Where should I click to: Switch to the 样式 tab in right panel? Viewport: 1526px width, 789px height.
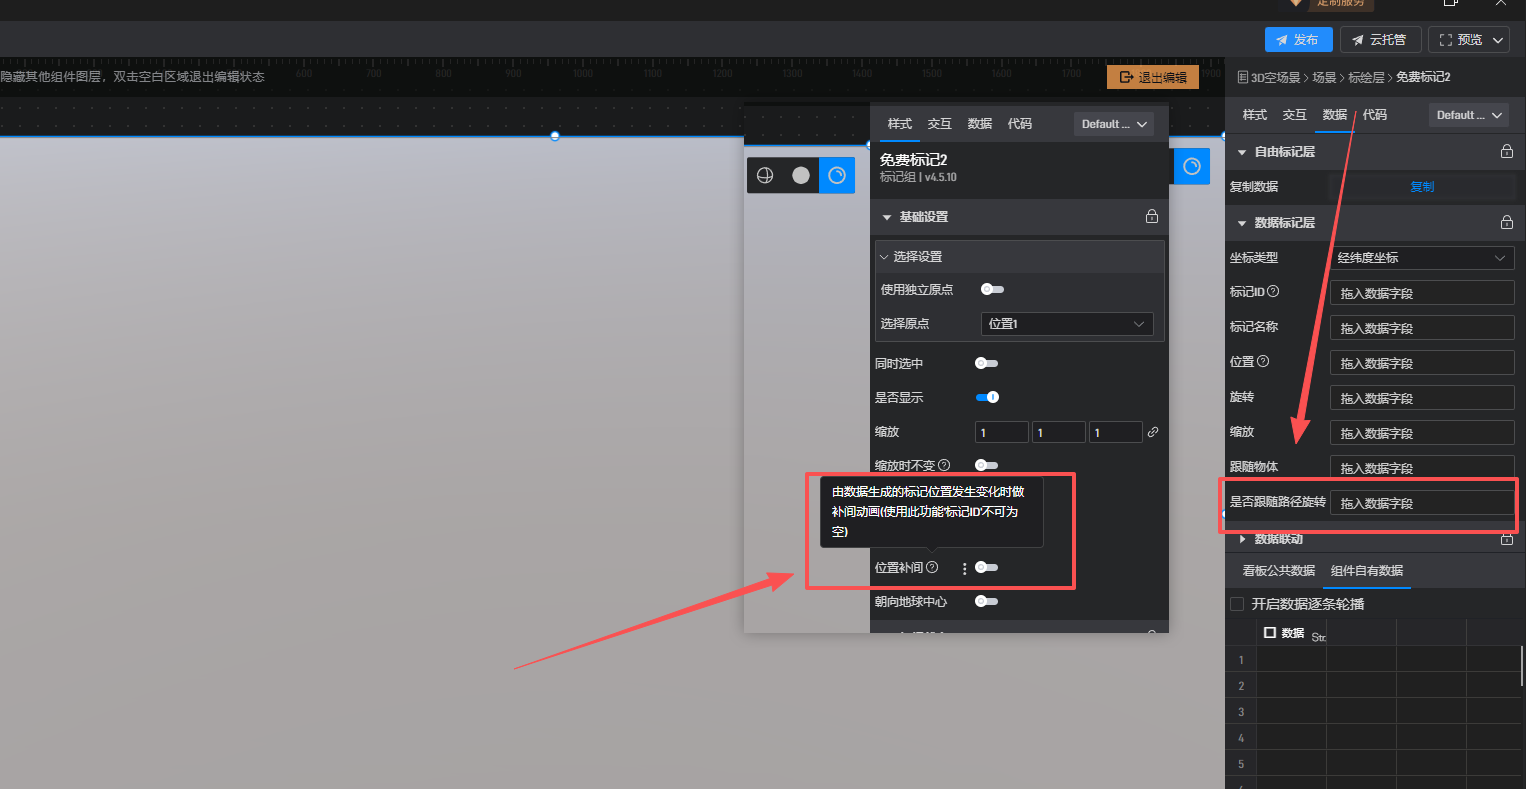[1254, 115]
